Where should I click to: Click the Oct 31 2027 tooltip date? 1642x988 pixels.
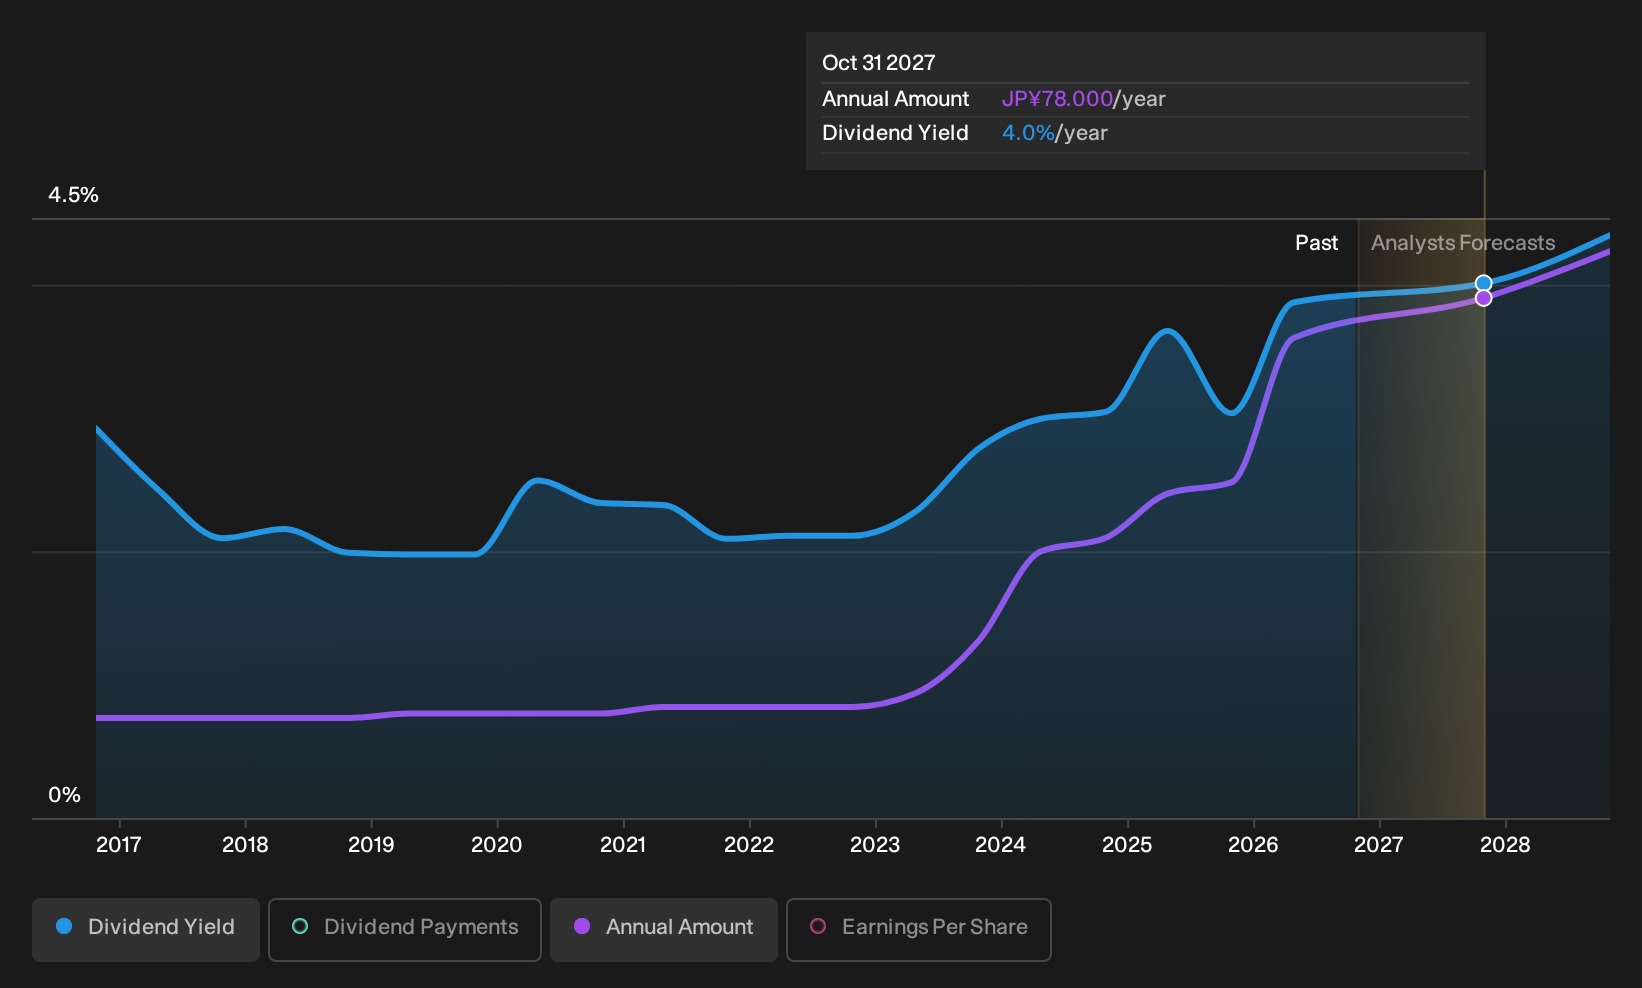click(x=879, y=63)
